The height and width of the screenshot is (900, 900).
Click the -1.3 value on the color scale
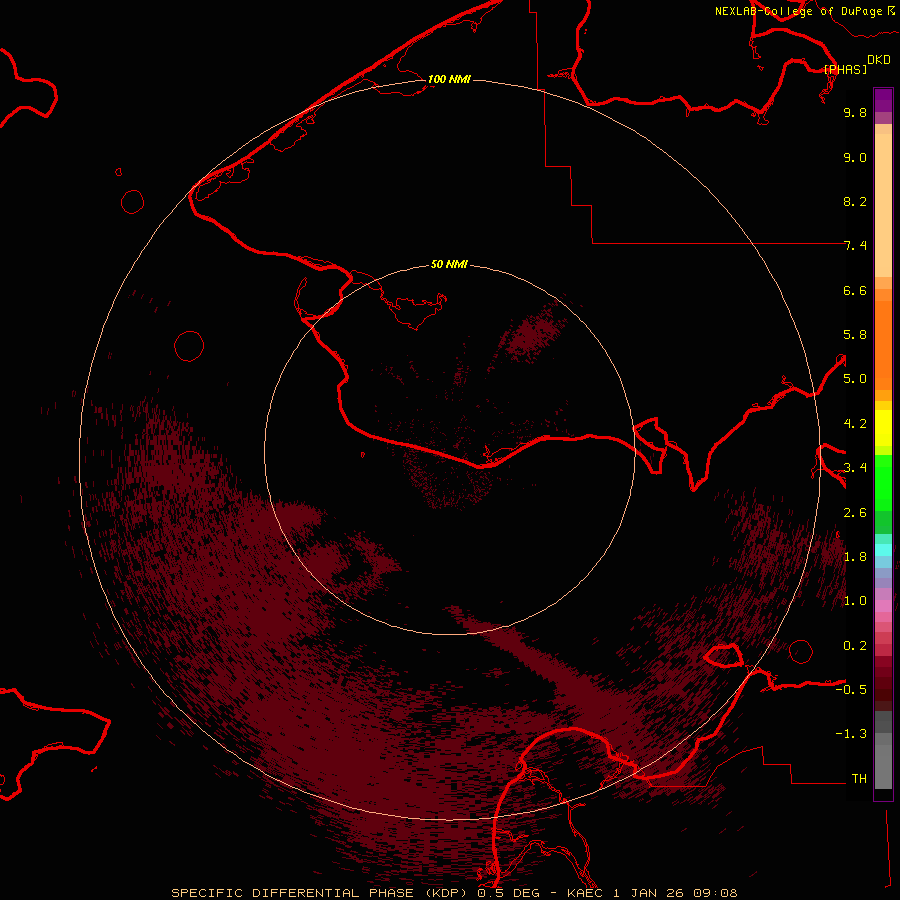tap(851, 734)
